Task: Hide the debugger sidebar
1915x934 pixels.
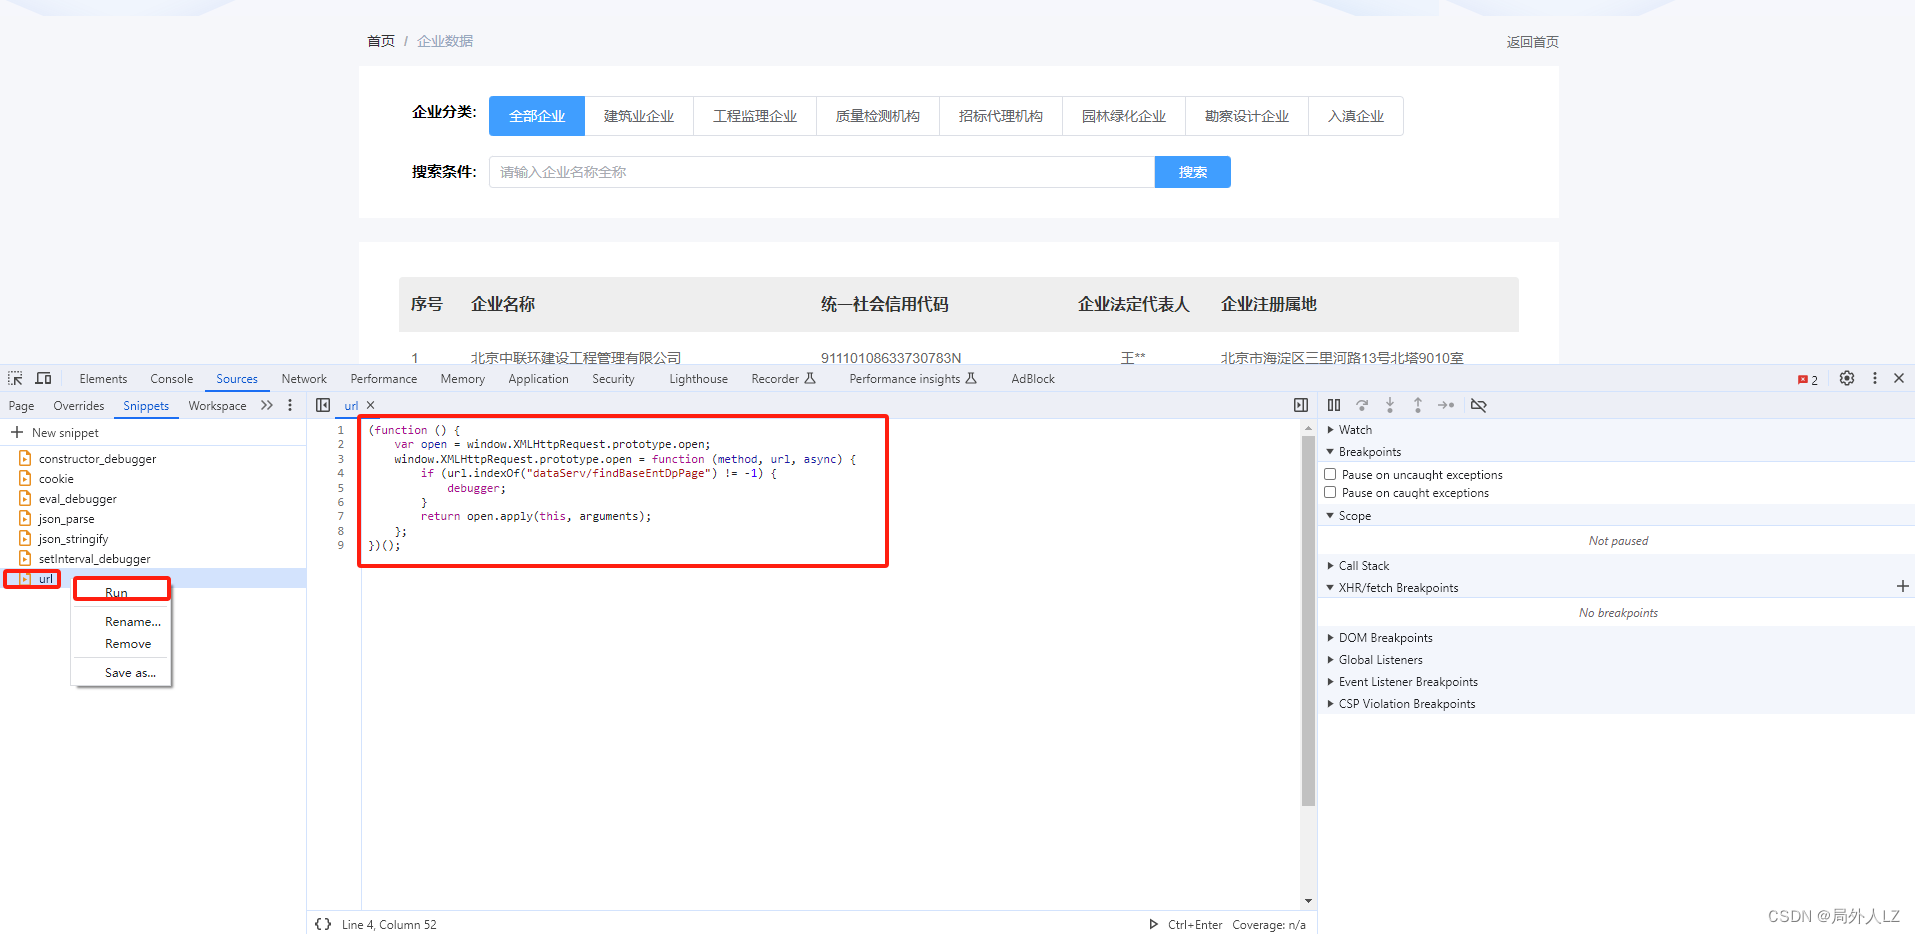Action: 1301,405
